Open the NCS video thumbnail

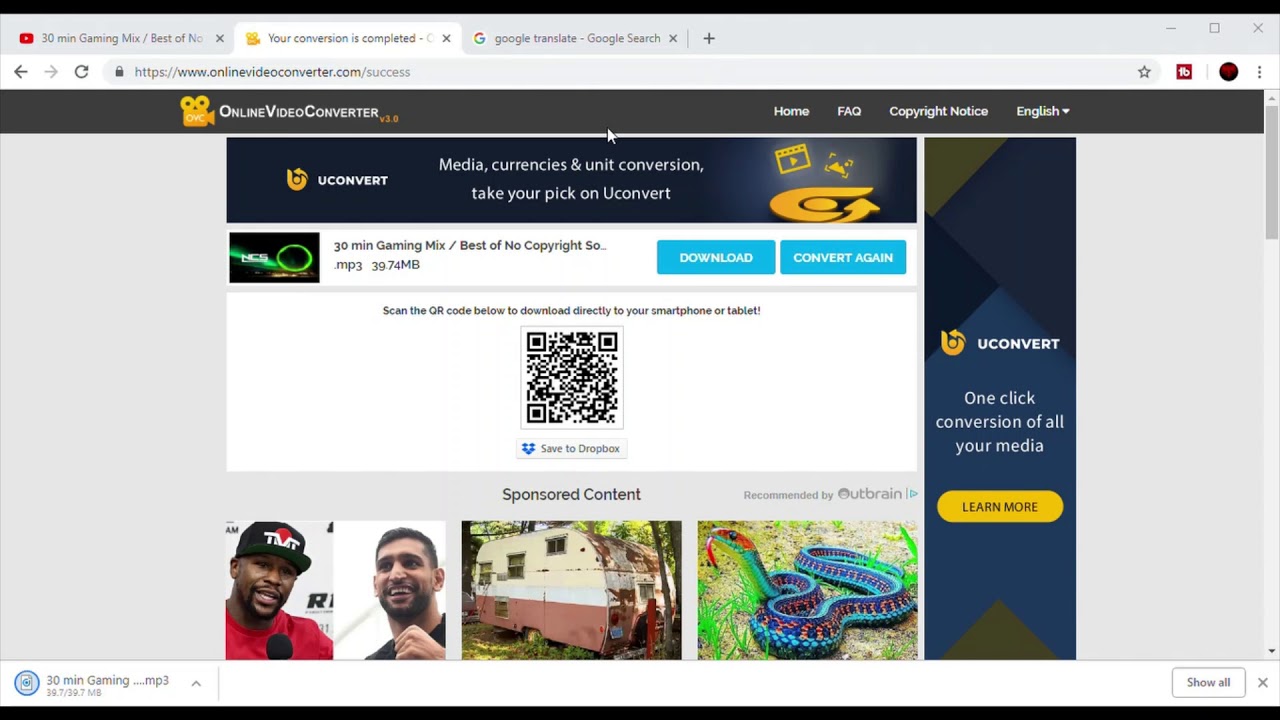point(274,258)
